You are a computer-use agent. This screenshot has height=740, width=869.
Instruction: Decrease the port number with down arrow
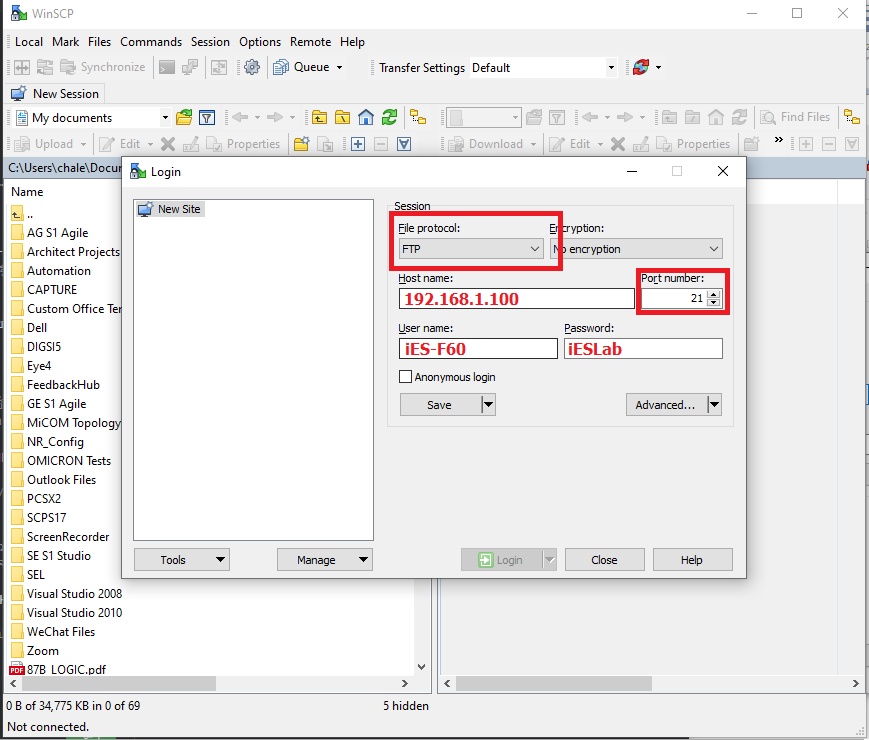click(x=713, y=302)
